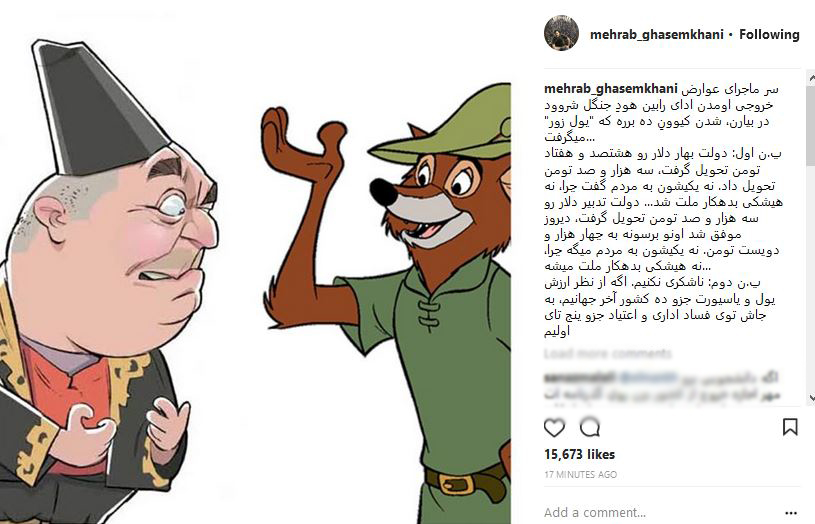
Task: Open mehrab_ghasemkhani profile picture
Action: (x=561, y=33)
